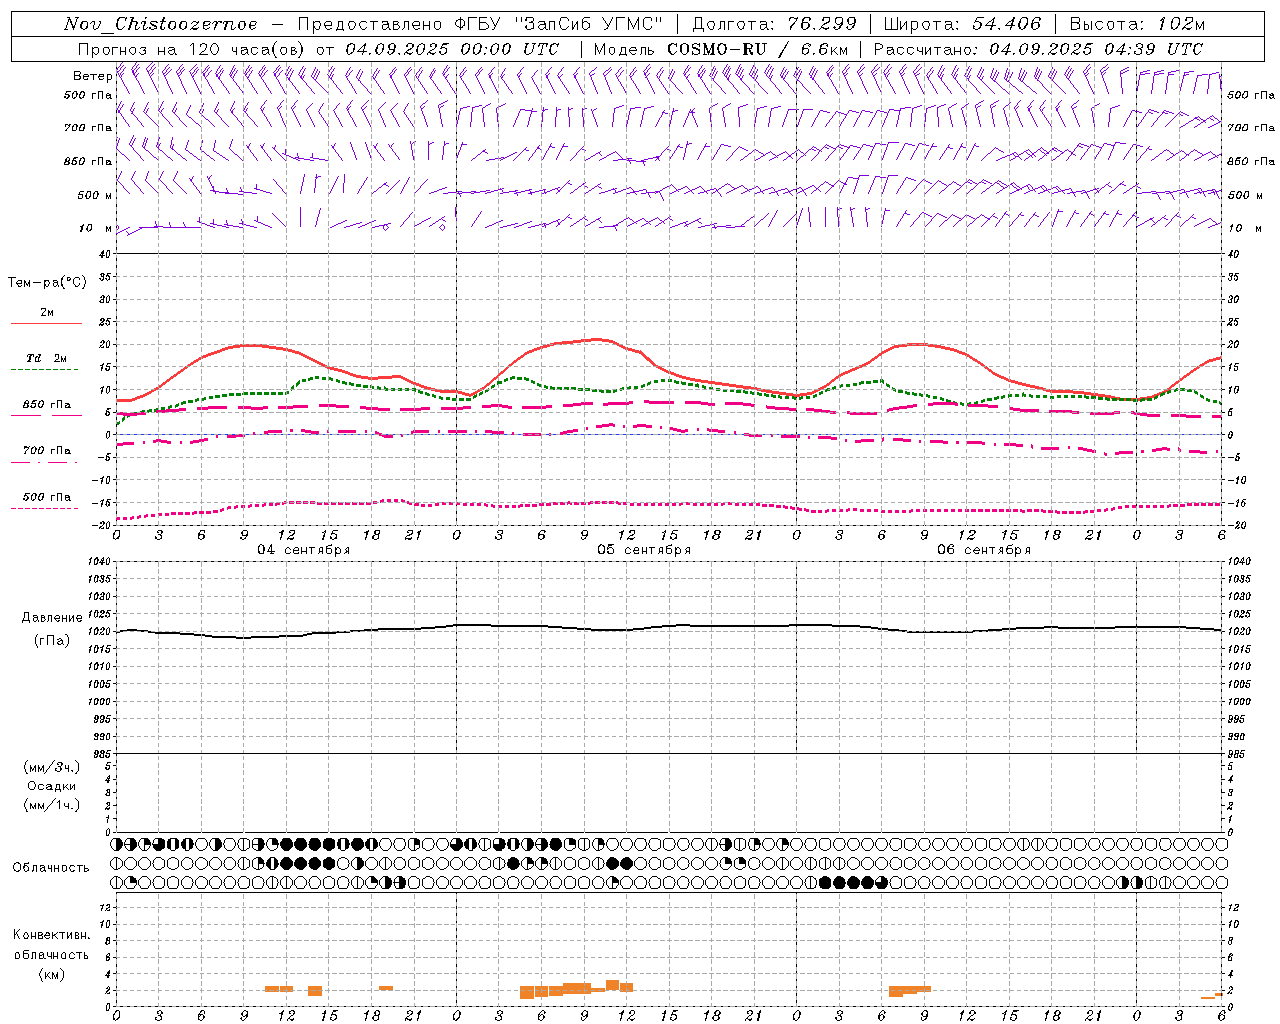Screen dimensions: 1280x1024
Task: Click the red 2 m temperature curve
Action: (x=600, y=340)
